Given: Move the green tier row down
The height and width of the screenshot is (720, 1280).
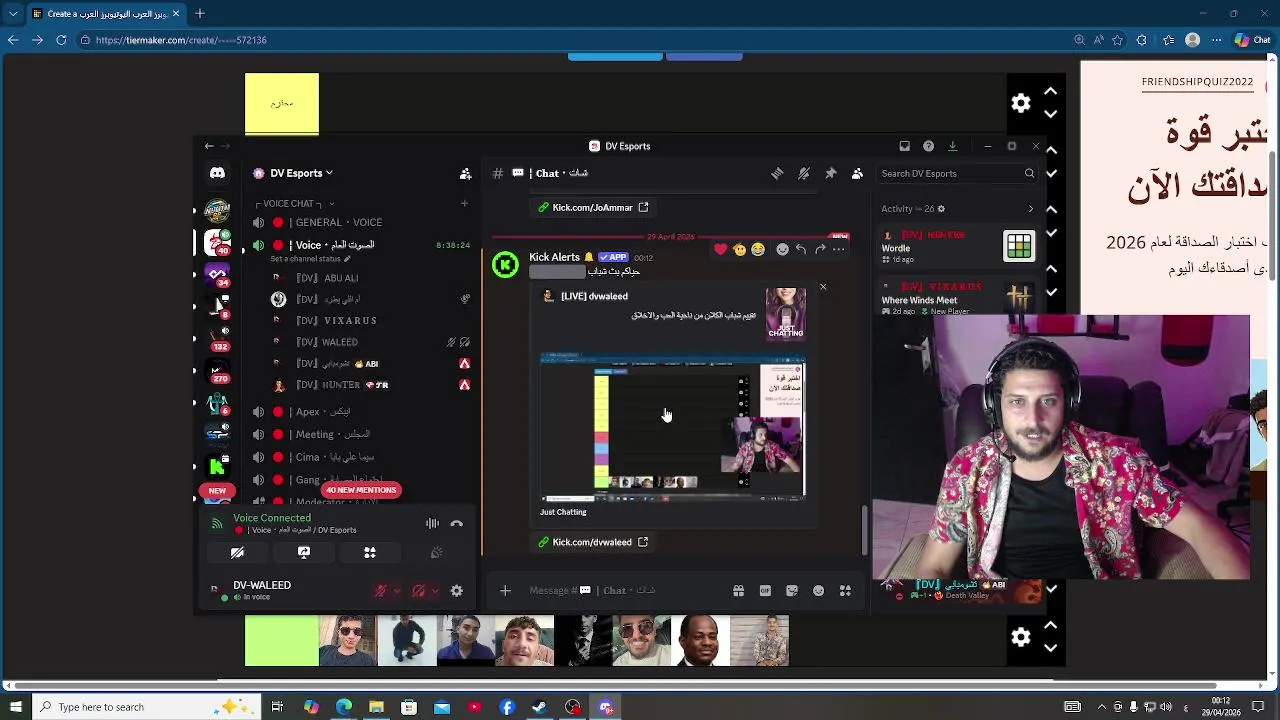Looking at the screenshot, I should tap(1050, 648).
